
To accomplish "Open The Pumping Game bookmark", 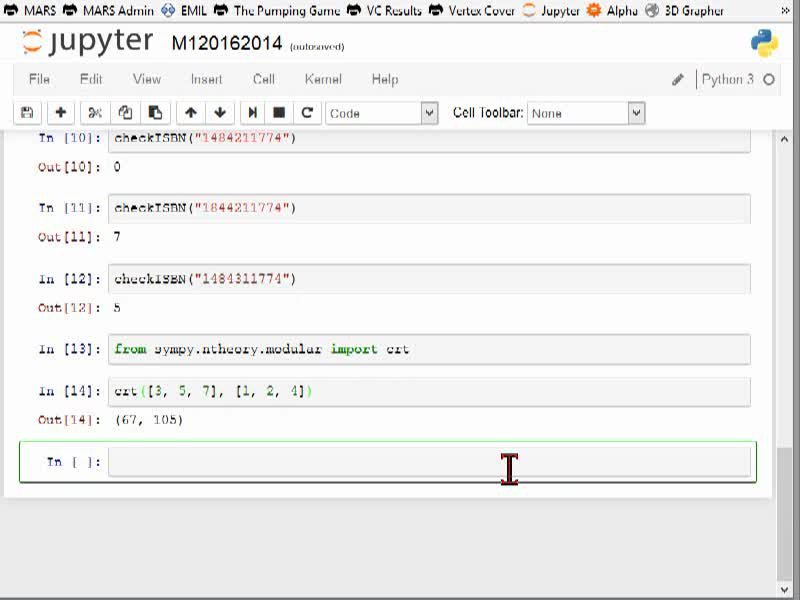I will point(277,10).
